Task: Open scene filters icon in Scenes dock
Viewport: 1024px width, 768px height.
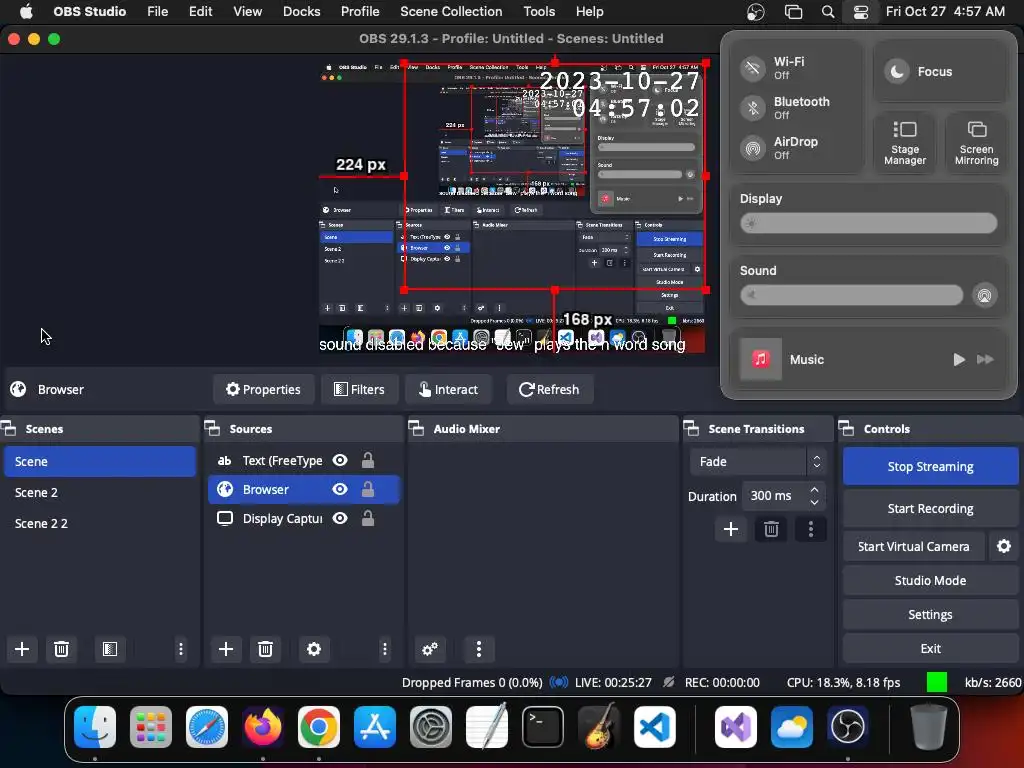Action: (x=110, y=649)
